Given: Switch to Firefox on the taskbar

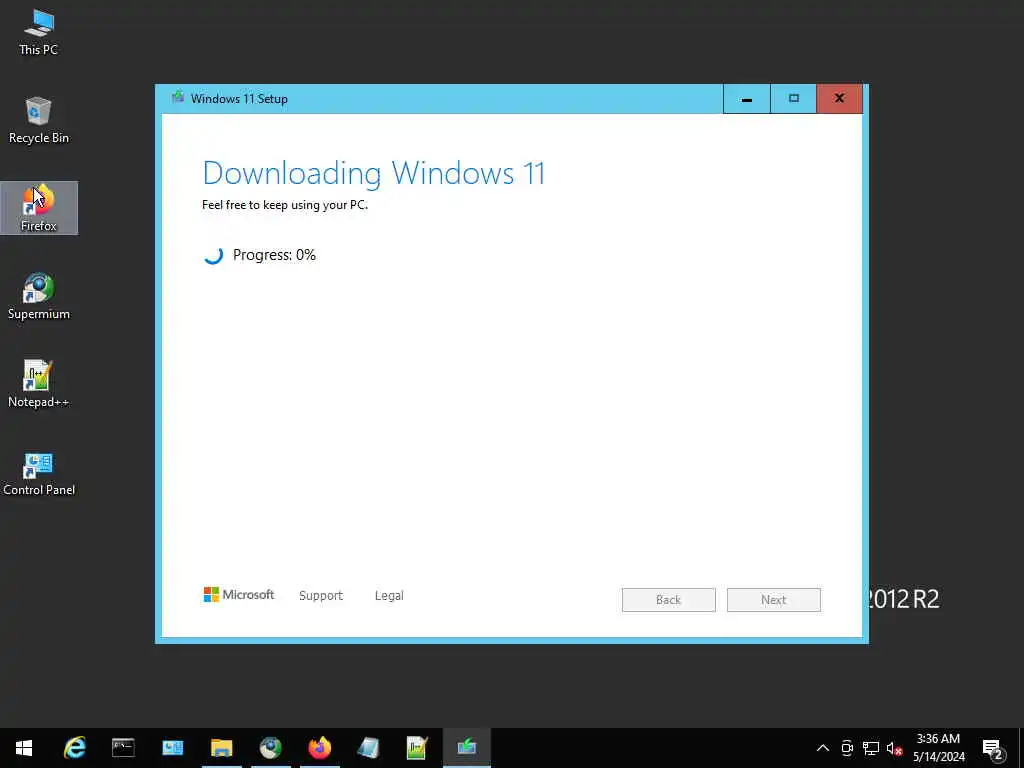Looking at the screenshot, I should tap(319, 748).
